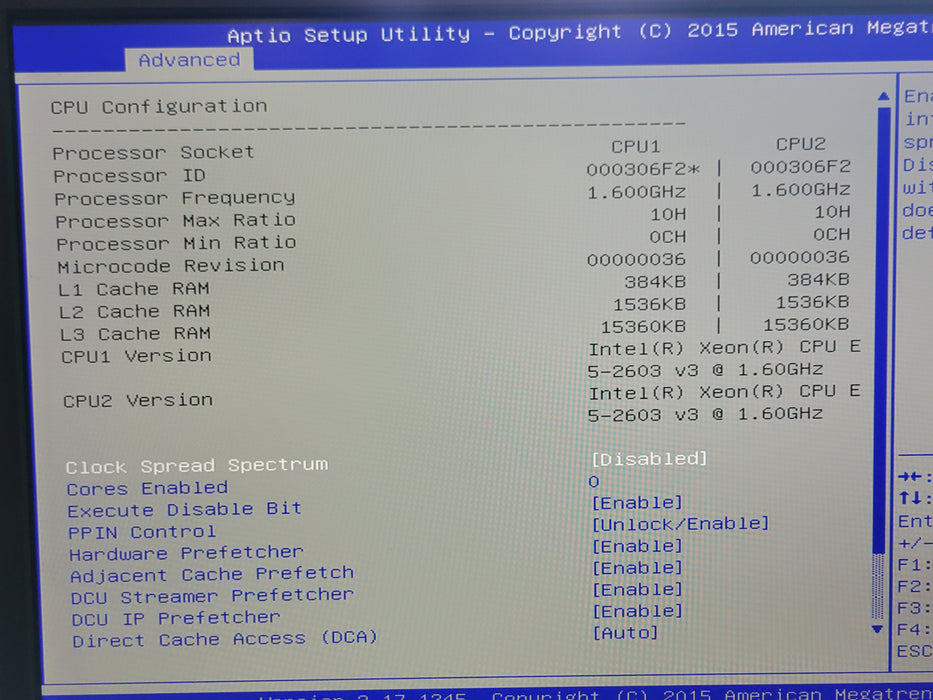
Task: Select the DCU IP Prefetcher option
Action: tap(176, 619)
